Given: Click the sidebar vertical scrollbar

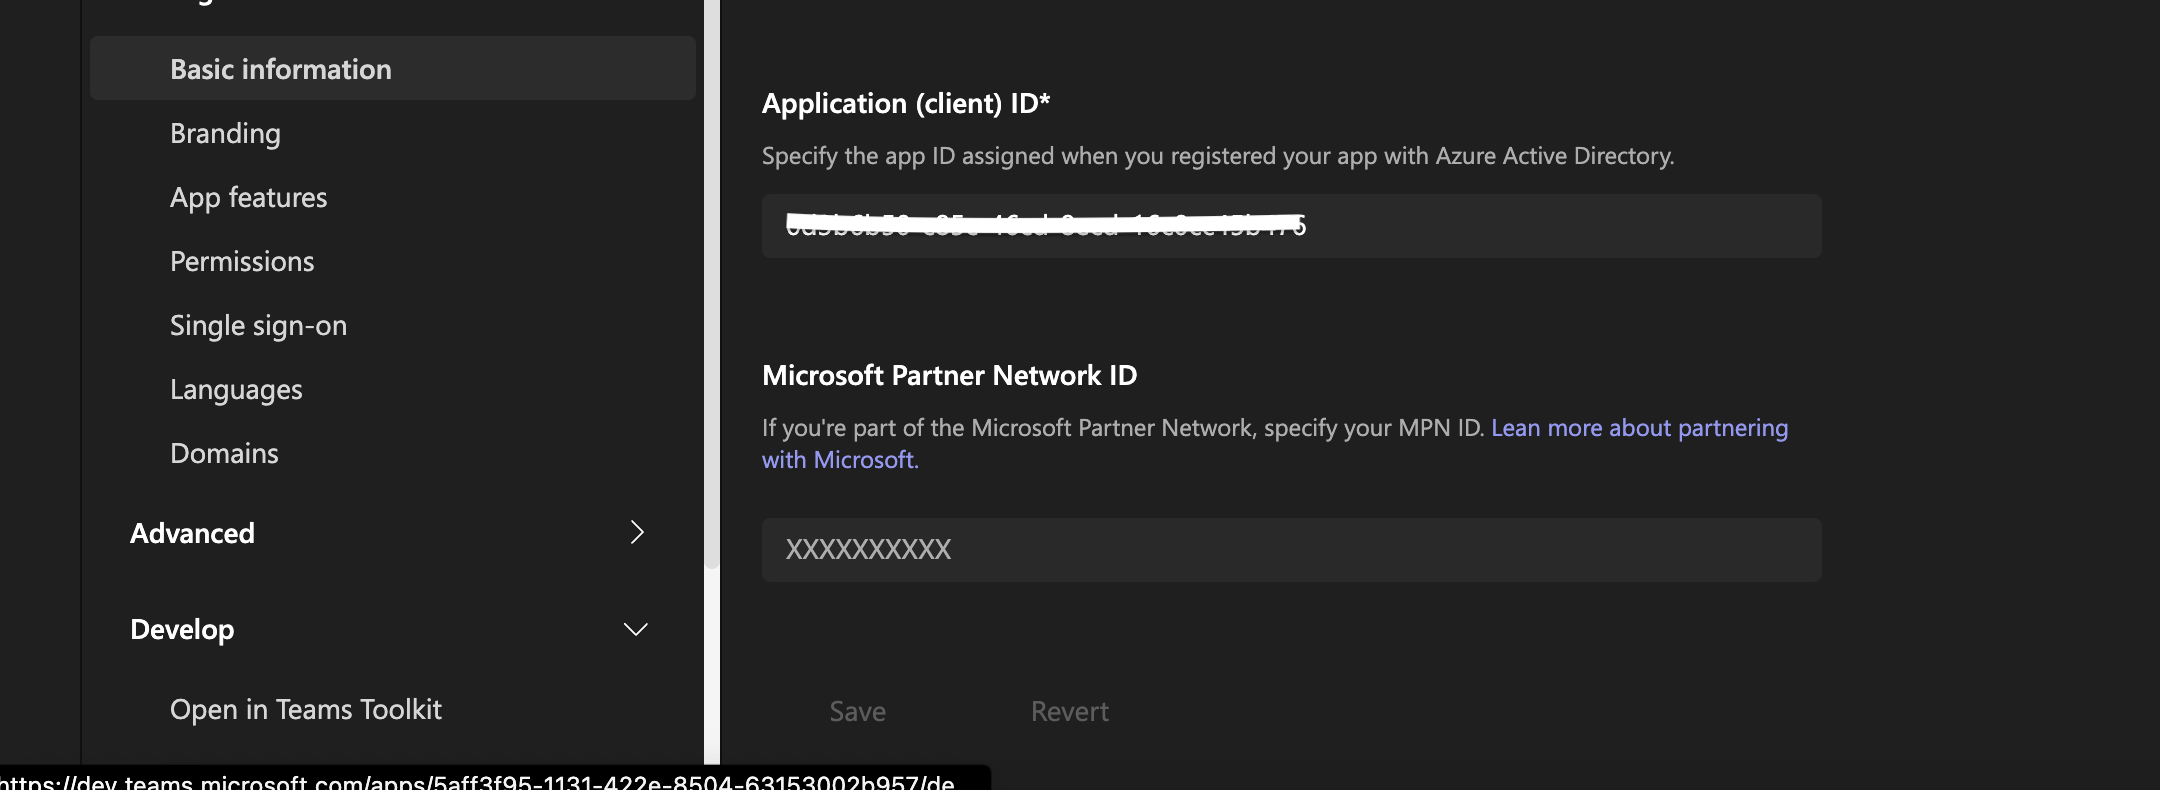Looking at the screenshot, I should (x=712, y=284).
